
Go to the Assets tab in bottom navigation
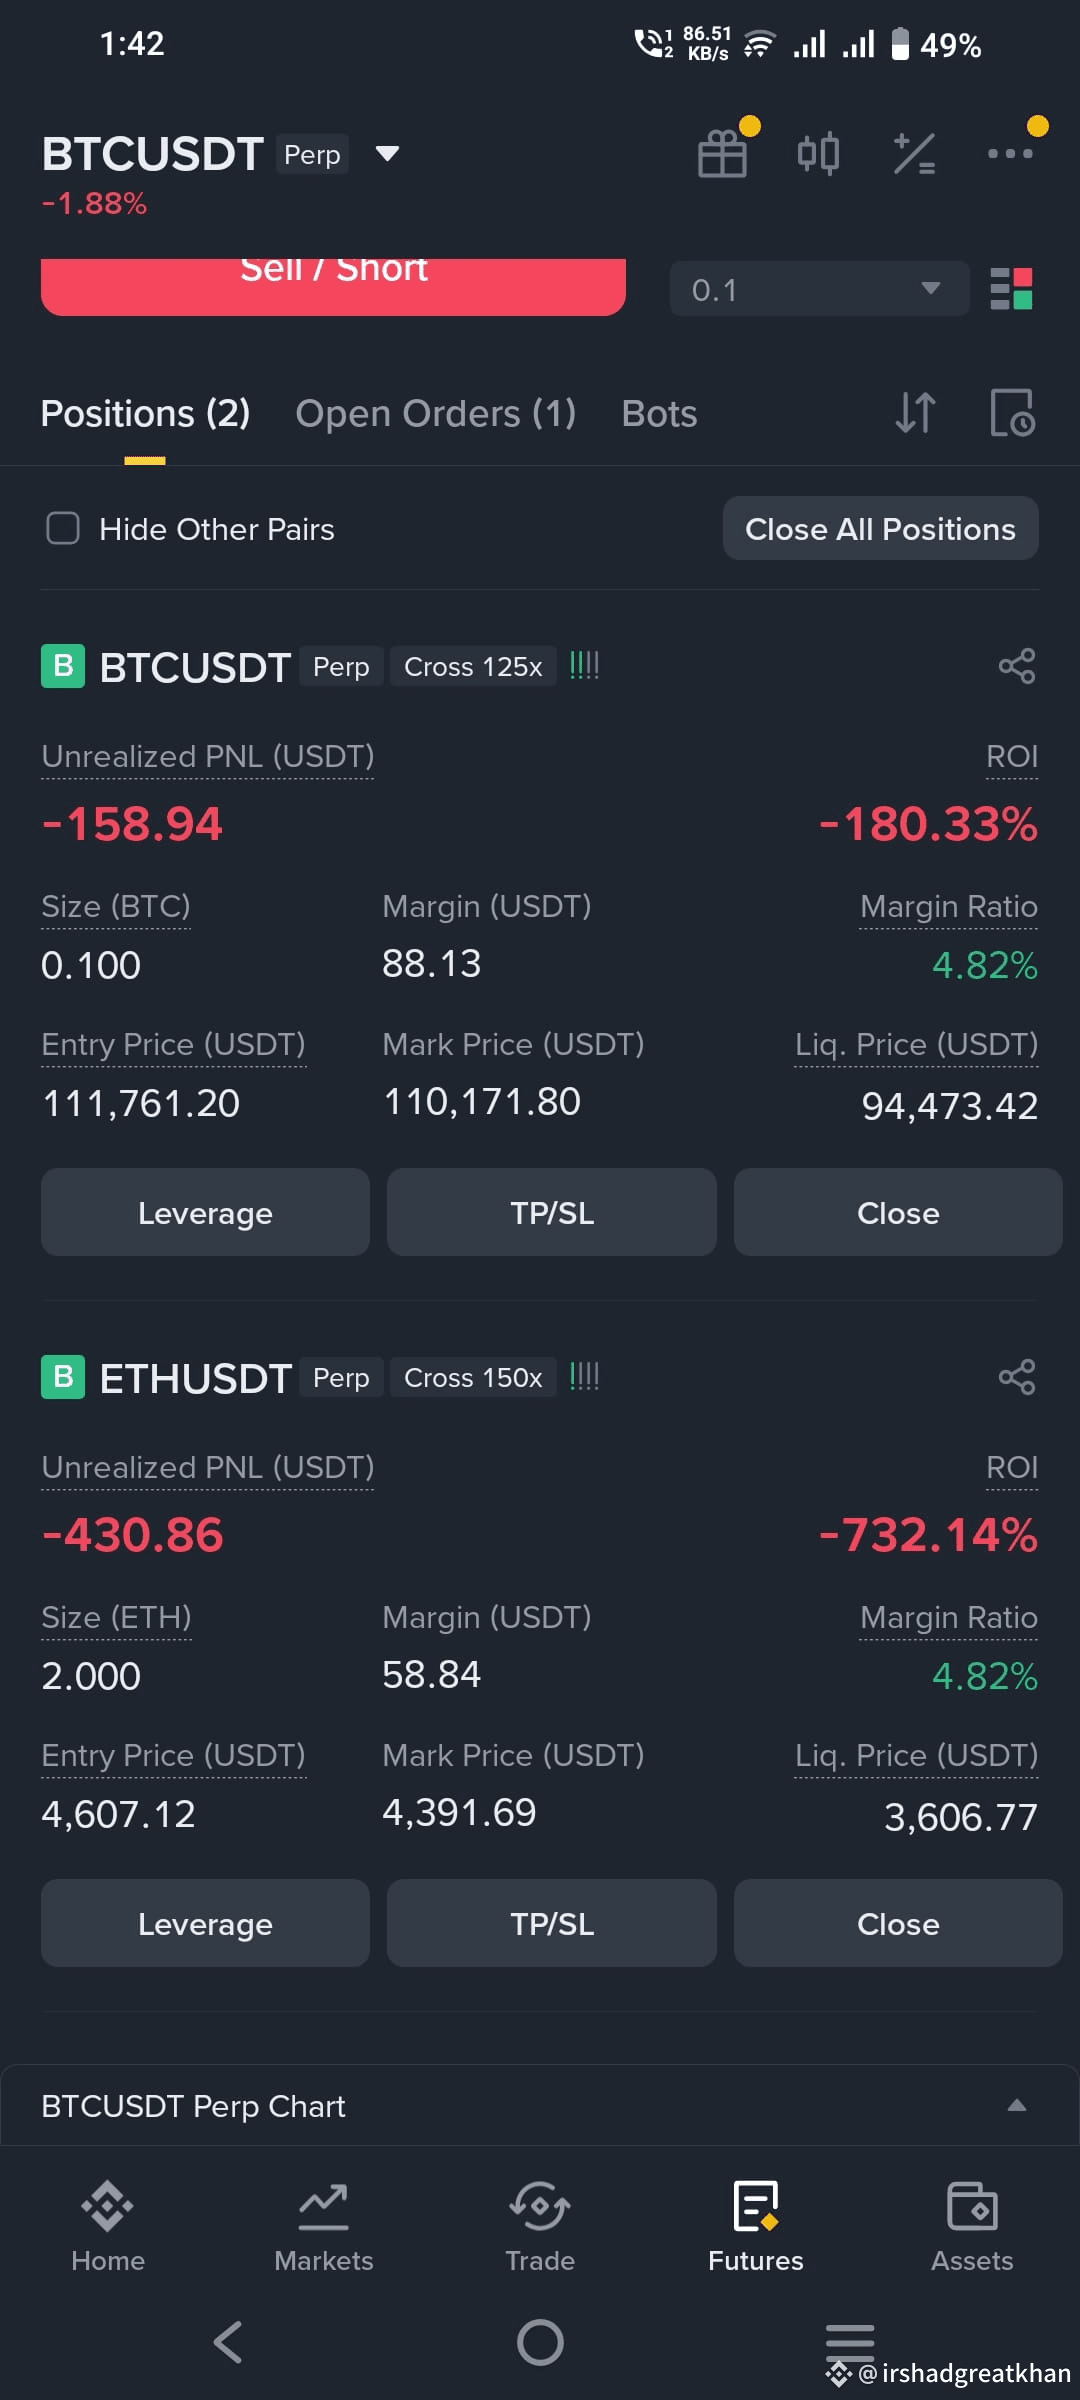click(x=972, y=2227)
